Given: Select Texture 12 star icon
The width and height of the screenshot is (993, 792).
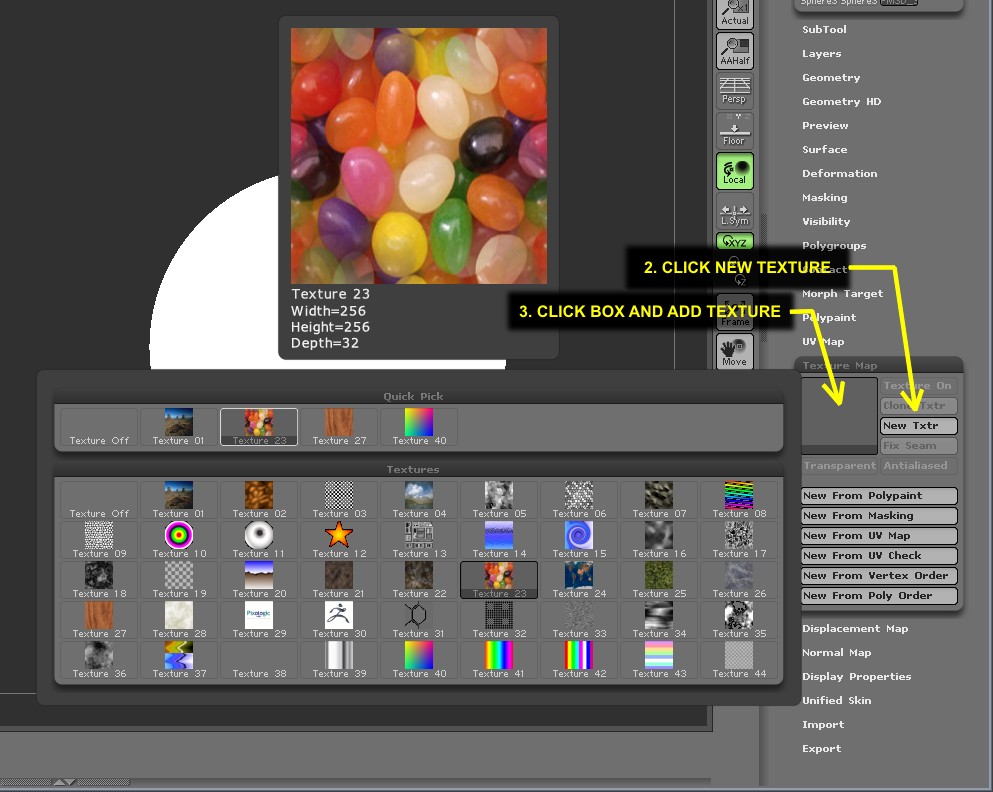Looking at the screenshot, I should pyautogui.click(x=339, y=539).
